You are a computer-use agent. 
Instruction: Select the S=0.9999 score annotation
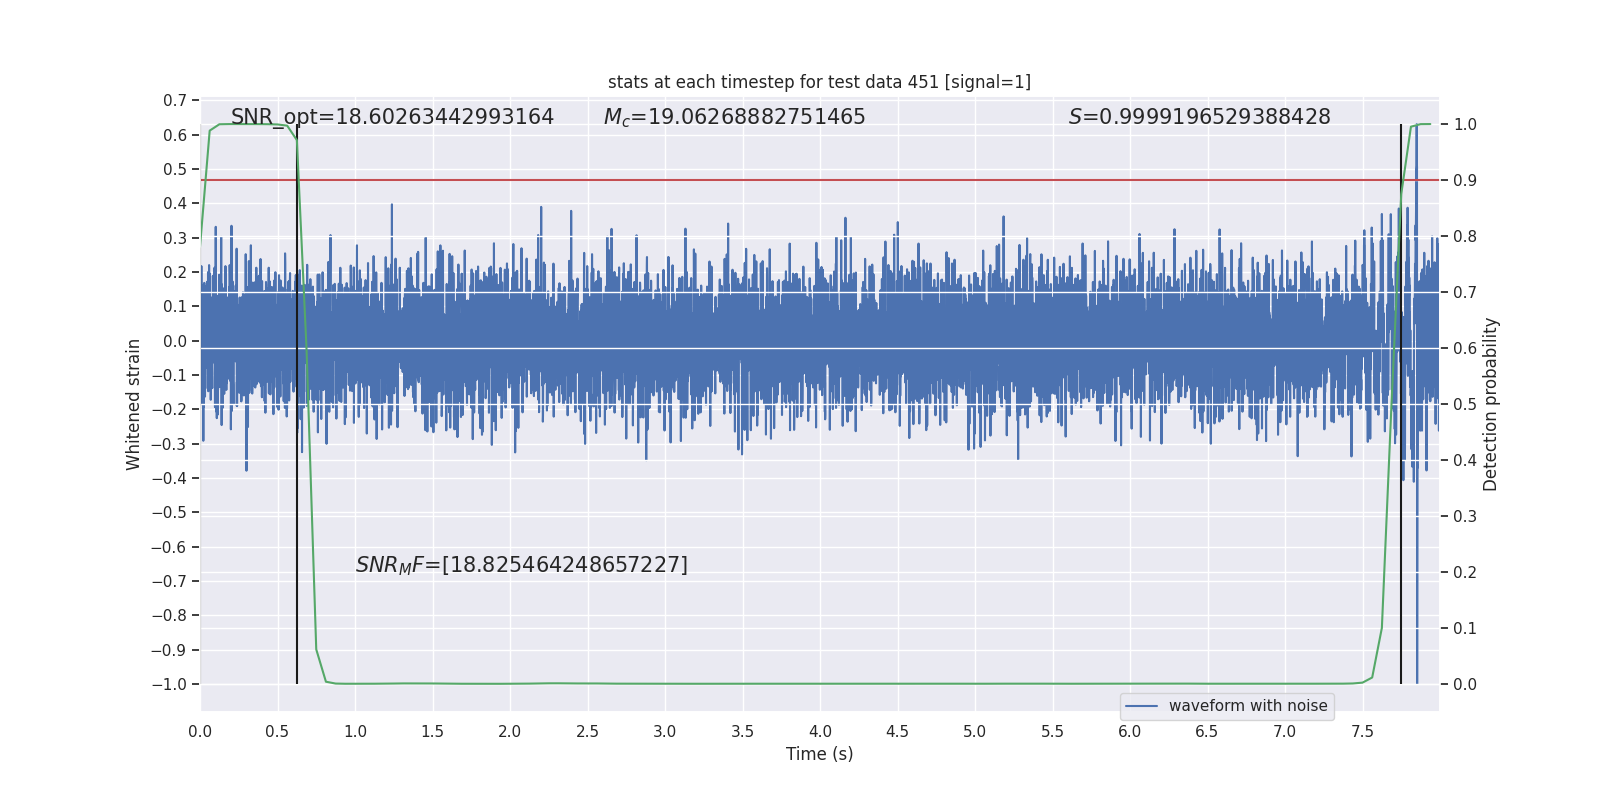click(1199, 117)
